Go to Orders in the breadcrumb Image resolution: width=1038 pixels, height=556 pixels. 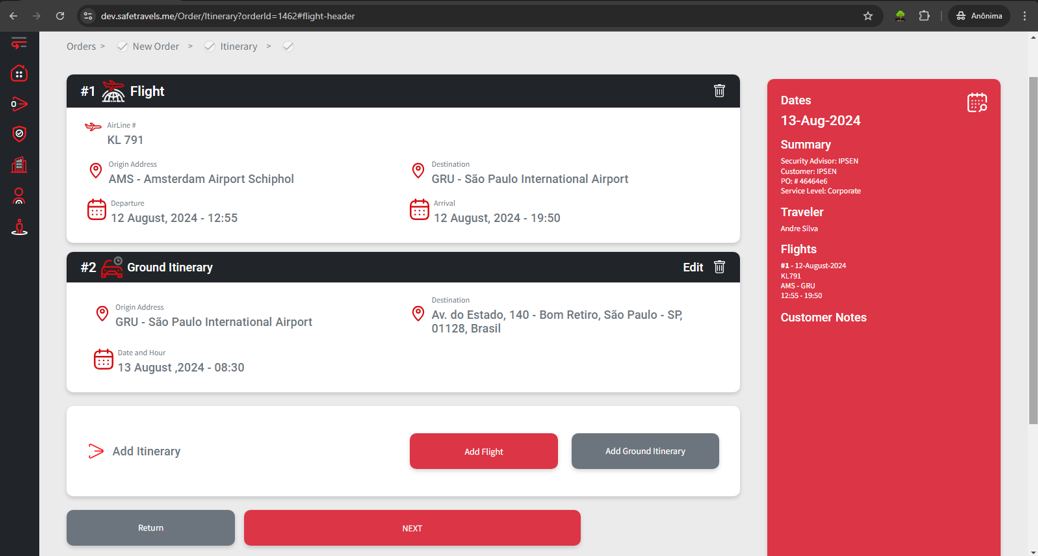point(81,46)
